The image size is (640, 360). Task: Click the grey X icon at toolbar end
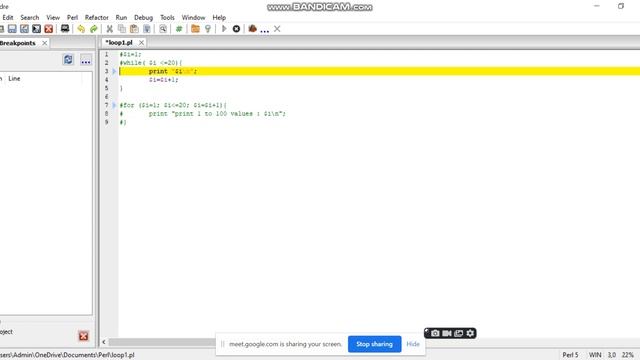[277, 29]
